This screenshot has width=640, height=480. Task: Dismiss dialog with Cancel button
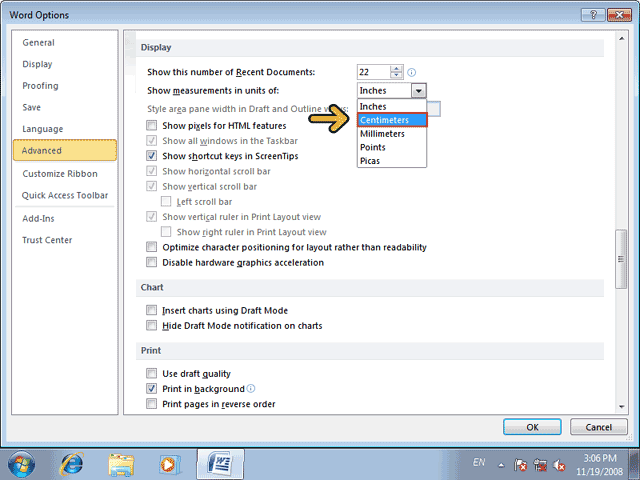click(598, 427)
